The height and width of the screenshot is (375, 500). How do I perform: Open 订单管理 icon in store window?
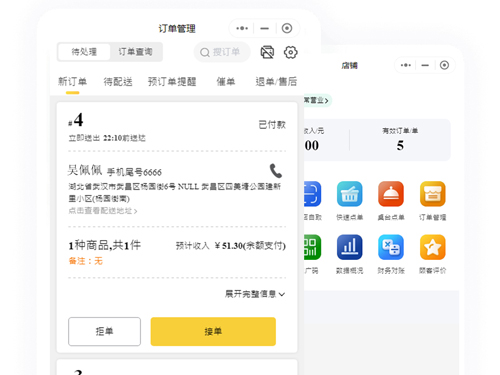click(432, 194)
